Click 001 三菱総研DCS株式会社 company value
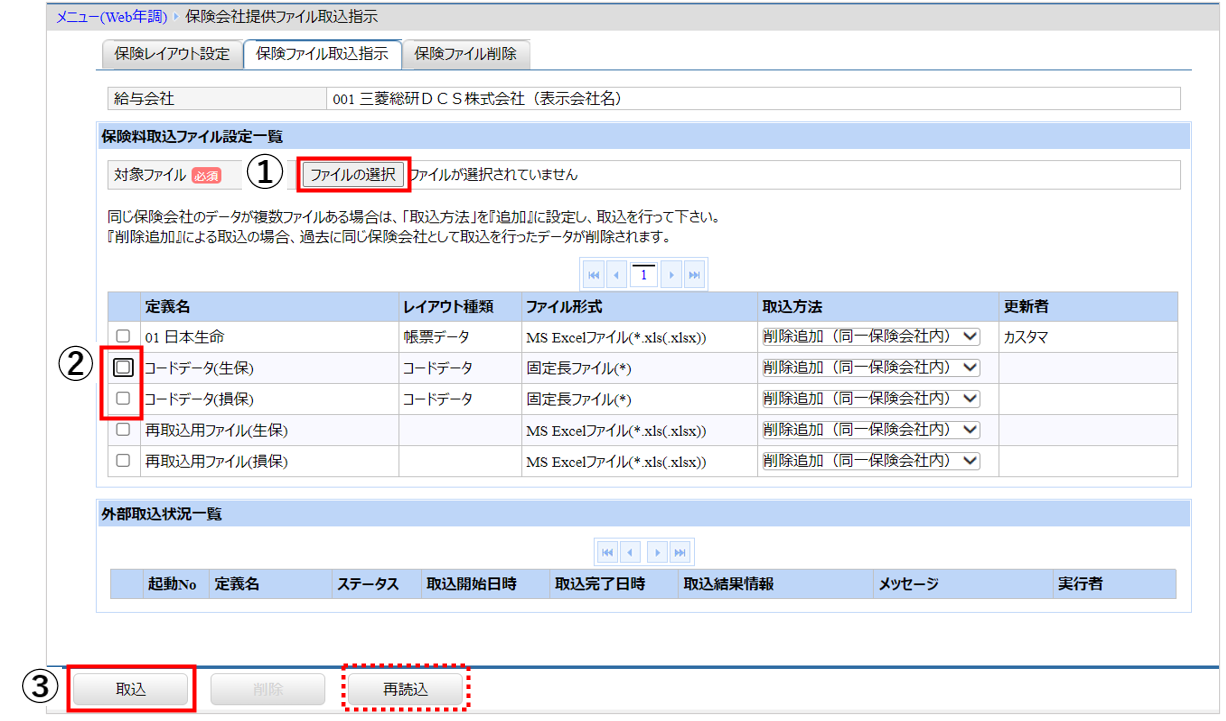The width and height of the screenshot is (1226, 721). click(478, 99)
